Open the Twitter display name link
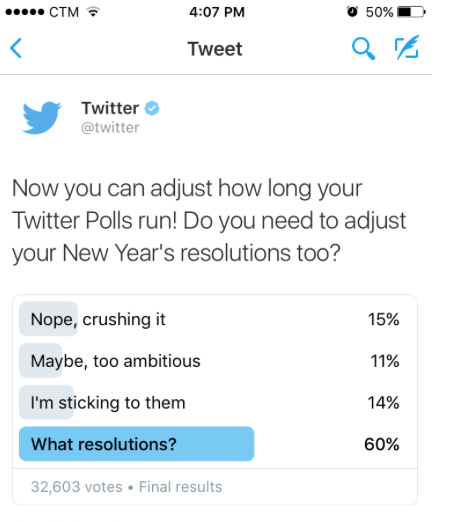The width and height of the screenshot is (451, 522). click(110, 108)
